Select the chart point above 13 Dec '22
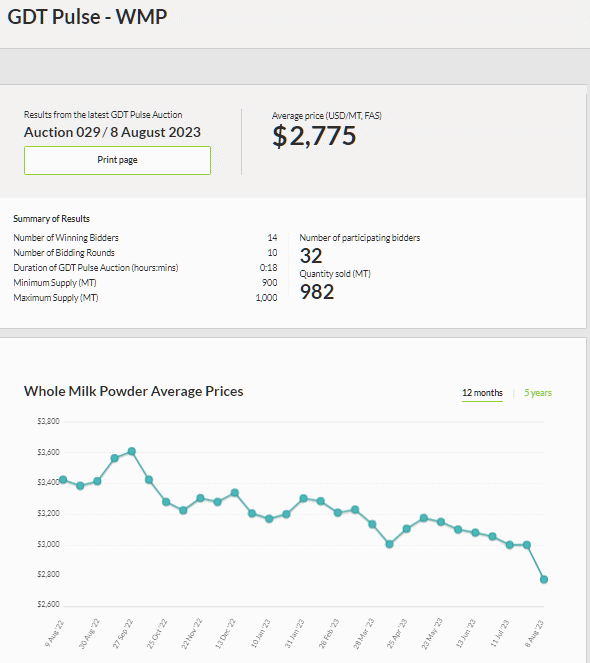The height and width of the screenshot is (663, 590). point(235,493)
